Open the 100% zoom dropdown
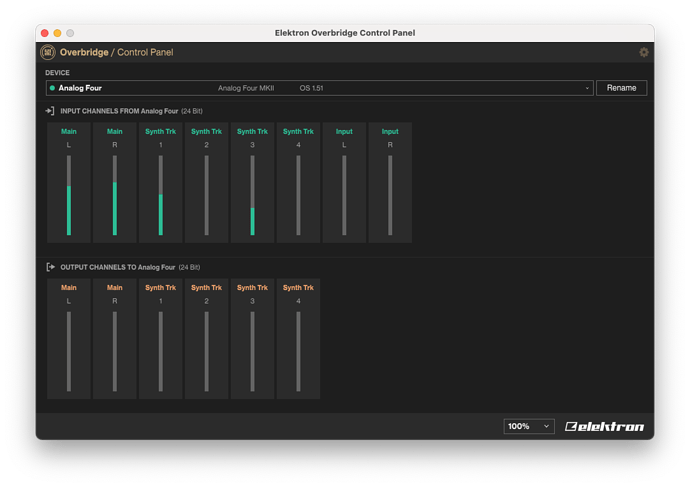 (529, 426)
